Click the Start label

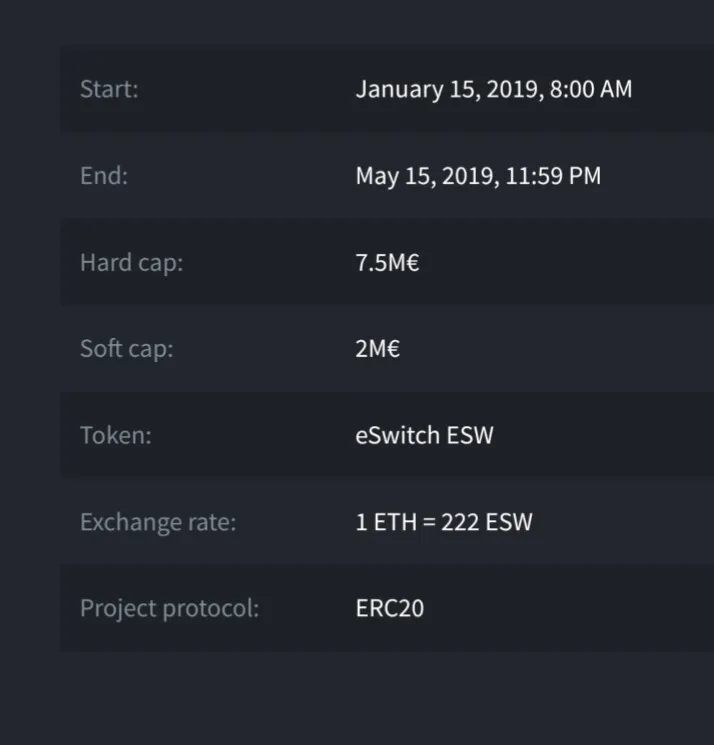click(x=109, y=89)
